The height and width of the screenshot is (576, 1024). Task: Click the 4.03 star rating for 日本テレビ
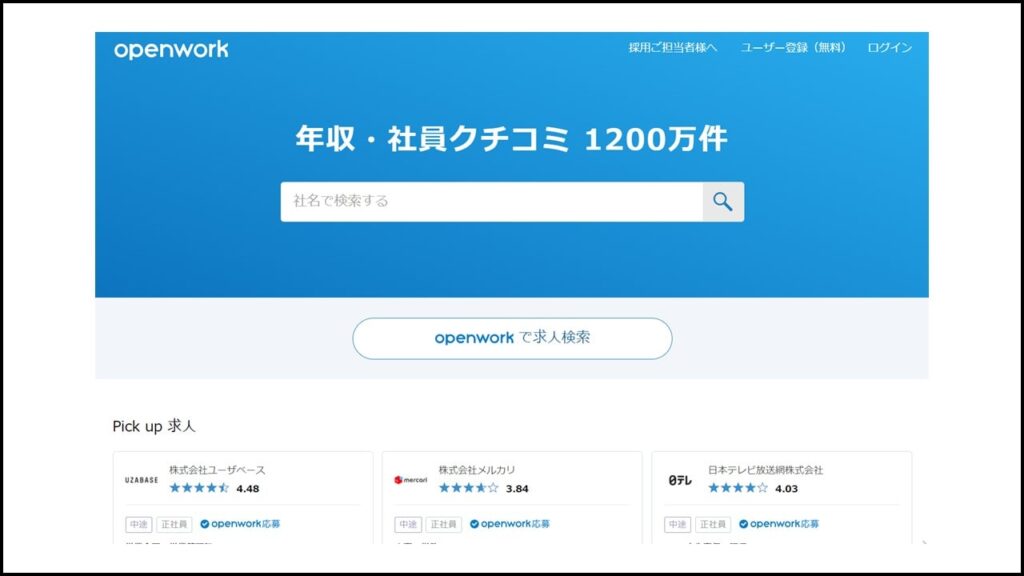click(x=753, y=488)
